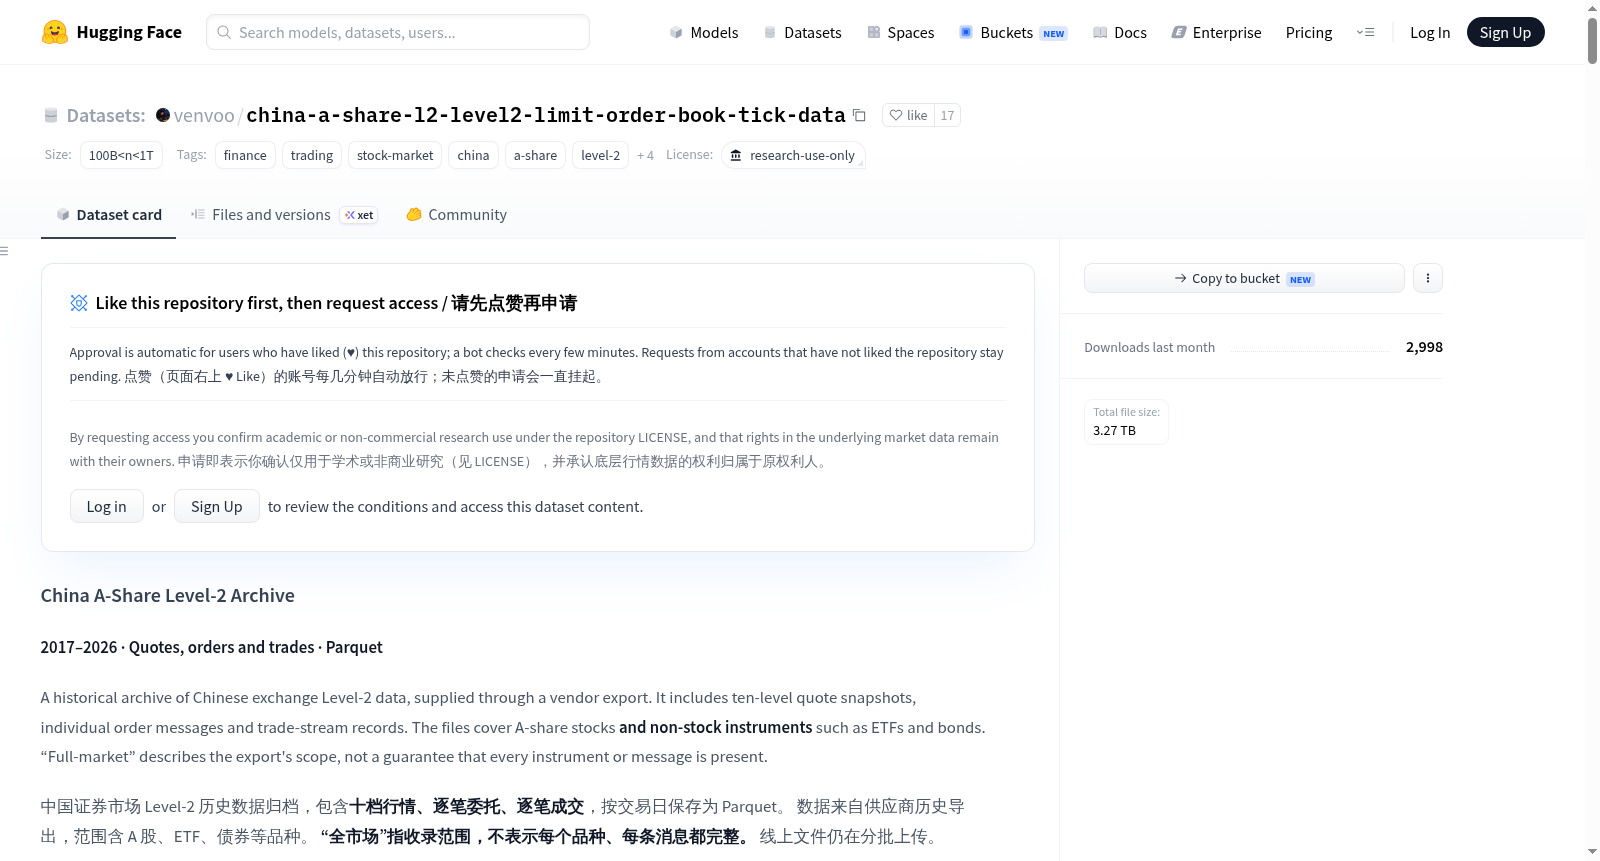The image size is (1600, 861).
Task: Click the 2,998 downloads value
Action: [1424, 347]
